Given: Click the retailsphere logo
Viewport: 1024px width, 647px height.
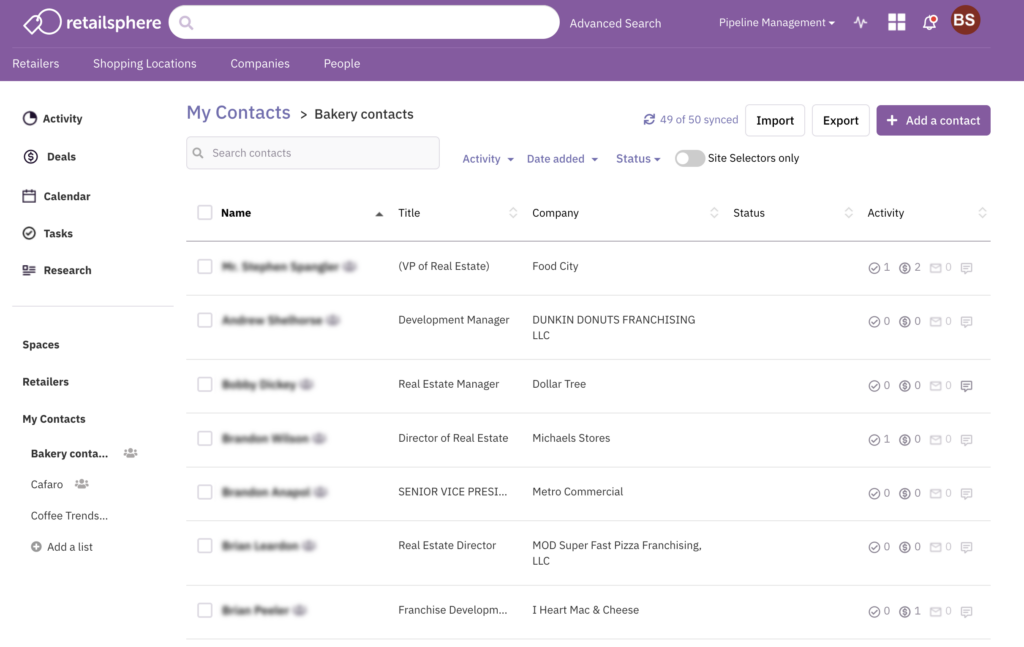Looking at the screenshot, I should point(92,22).
